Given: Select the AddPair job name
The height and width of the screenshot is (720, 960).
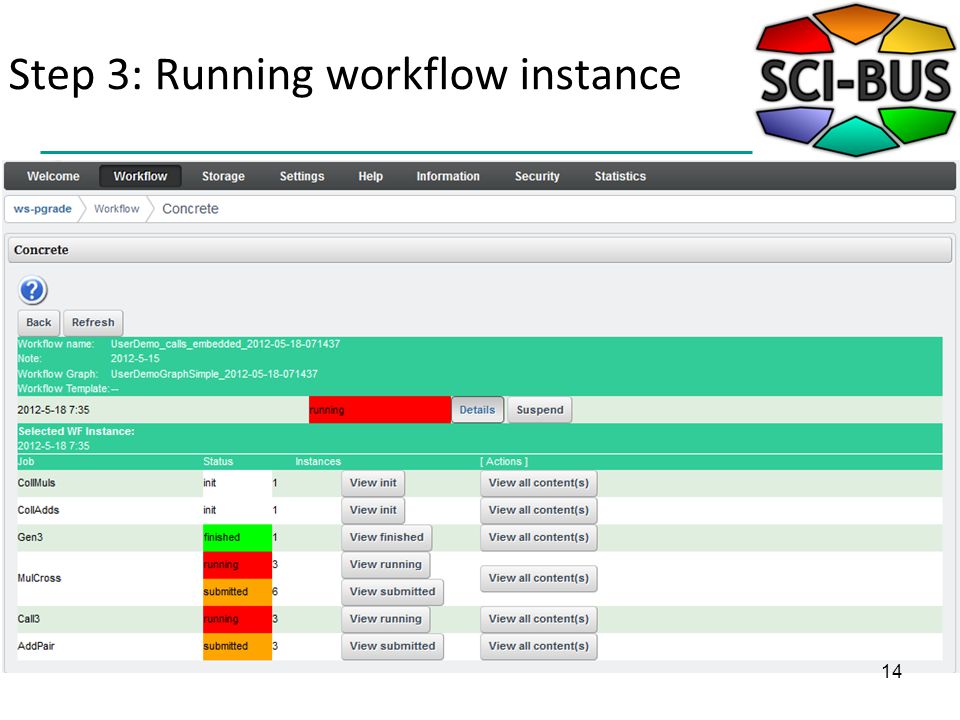Looking at the screenshot, I should pos(36,647).
